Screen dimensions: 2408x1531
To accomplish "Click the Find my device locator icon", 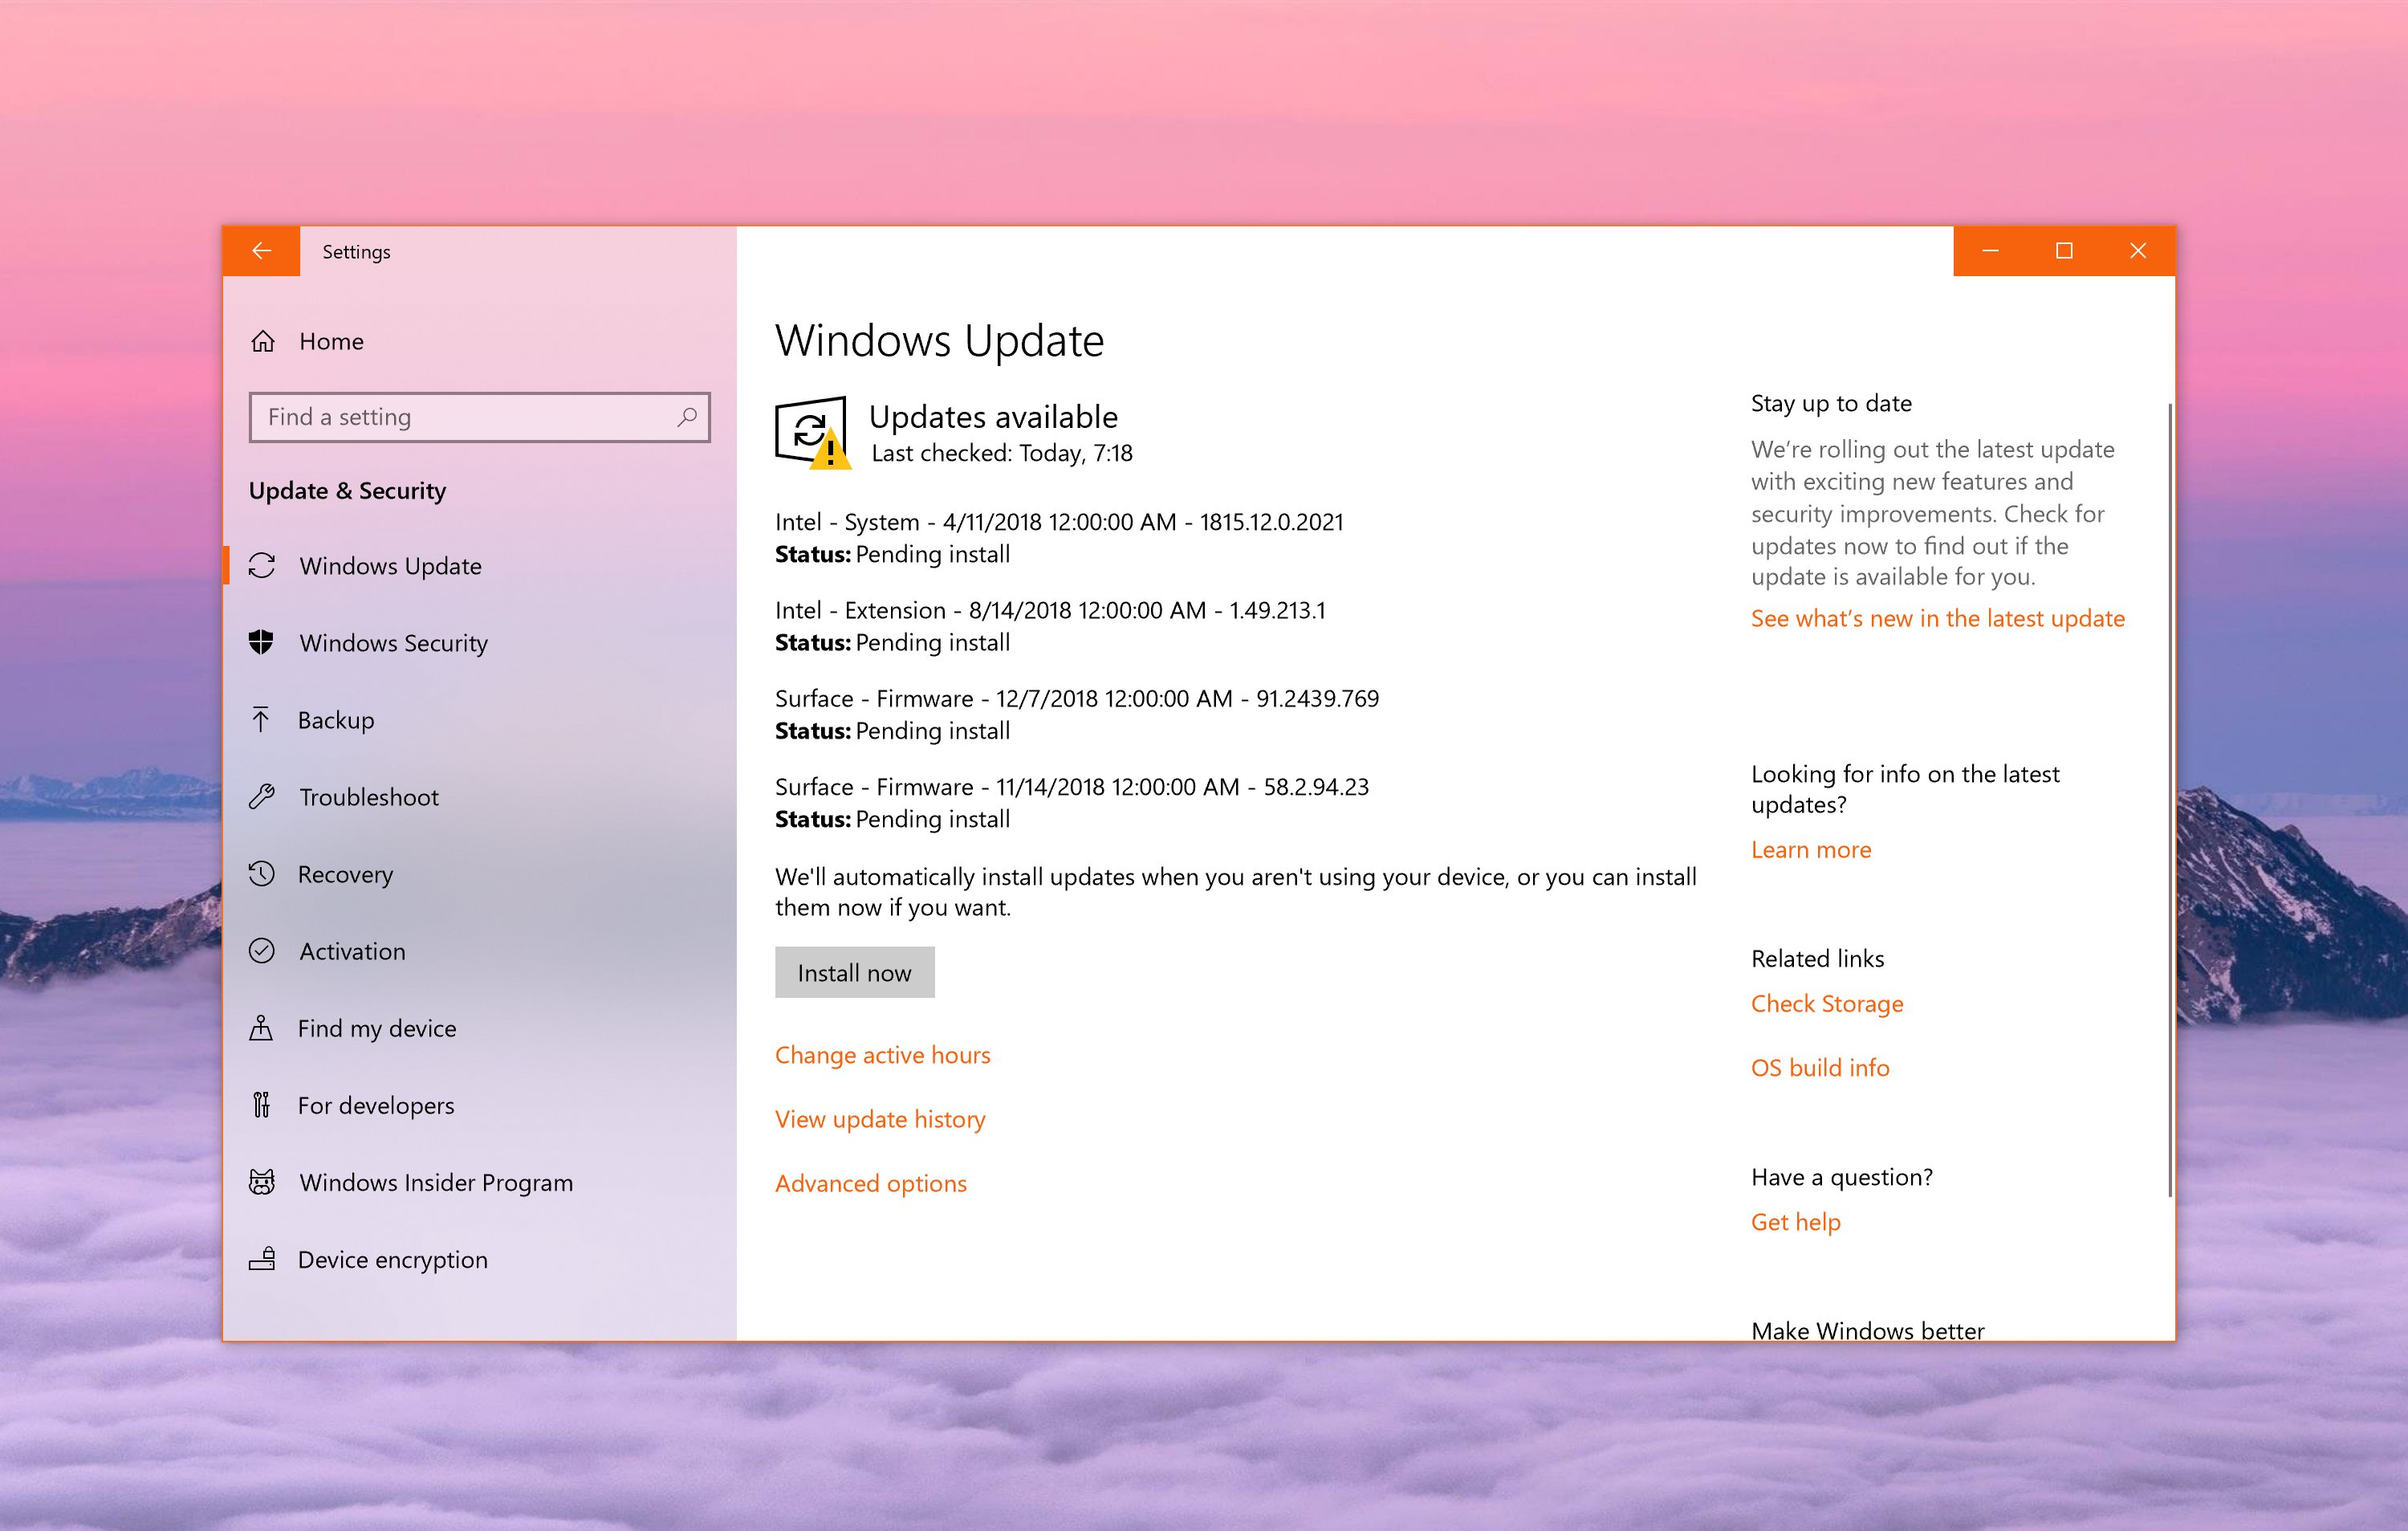I will pyautogui.click(x=262, y=1027).
